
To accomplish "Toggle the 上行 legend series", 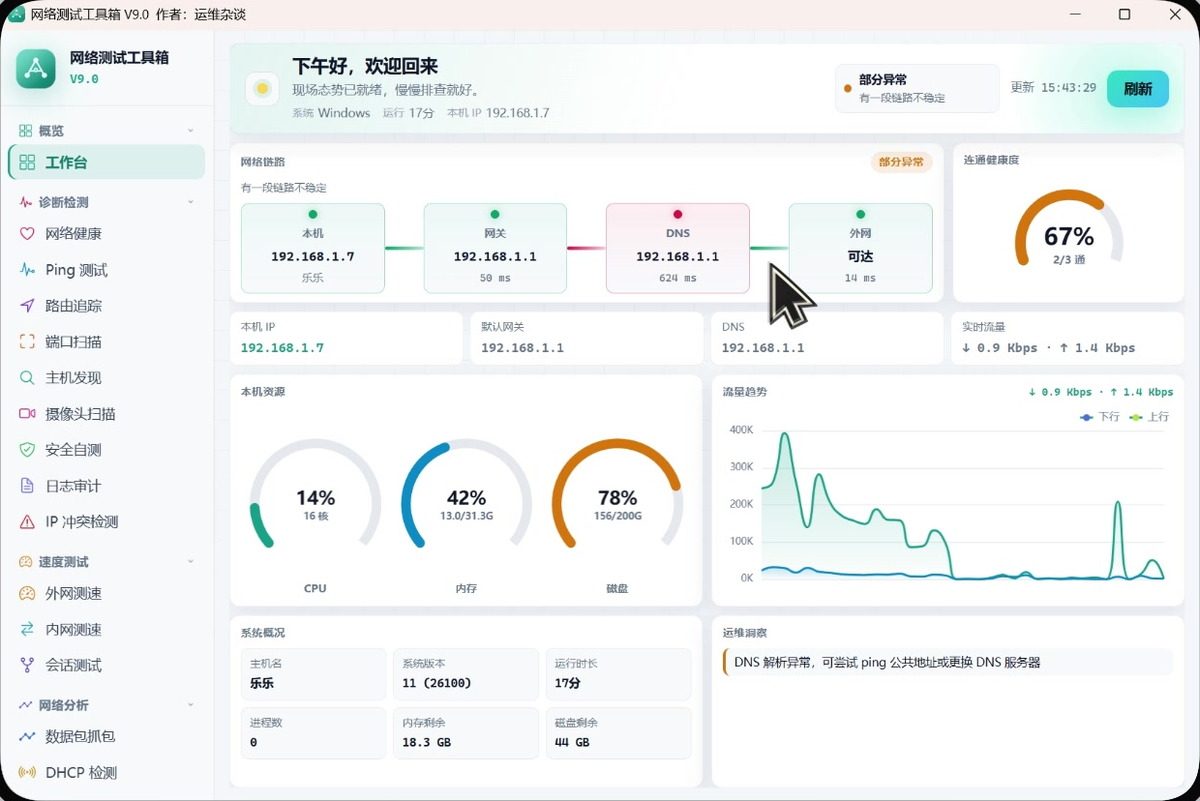I will pyautogui.click(x=1149, y=417).
